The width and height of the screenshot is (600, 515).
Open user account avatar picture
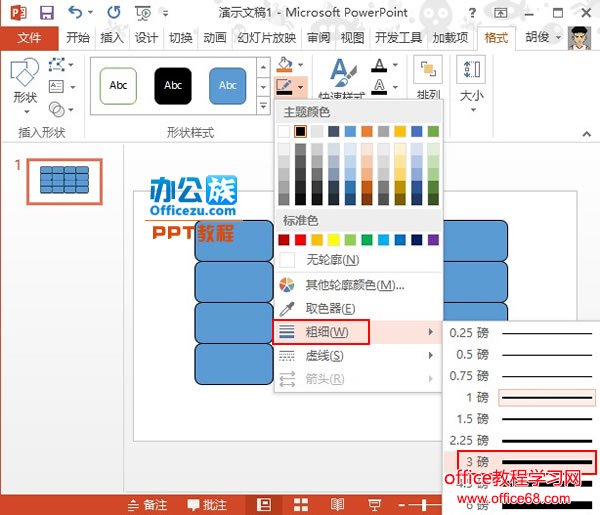click(x=579, y=38)
